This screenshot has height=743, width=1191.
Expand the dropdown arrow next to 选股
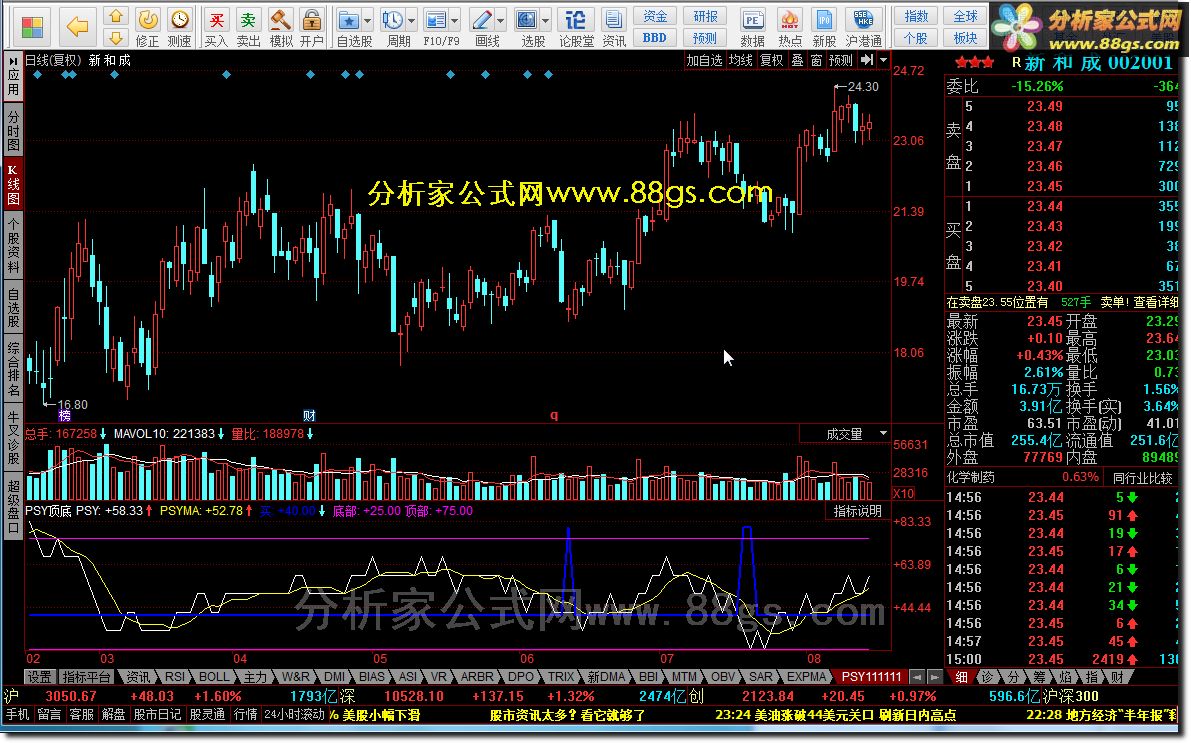coord(546,21)
